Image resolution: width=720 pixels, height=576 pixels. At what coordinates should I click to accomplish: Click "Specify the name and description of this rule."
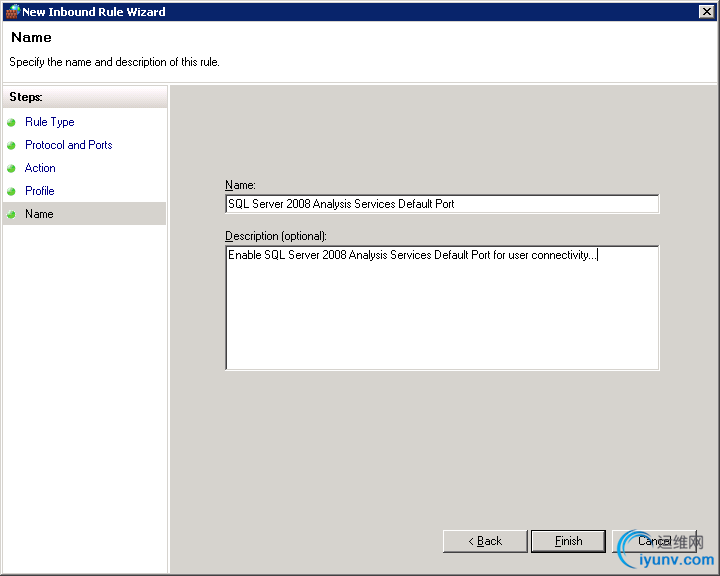coord(114,62)
